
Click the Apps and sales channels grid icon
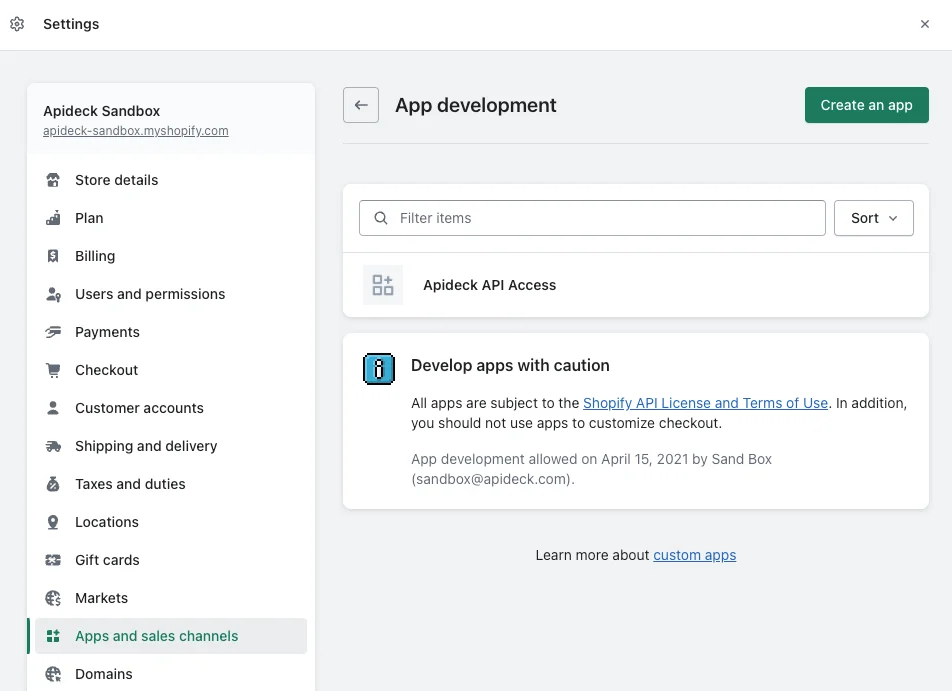coord(53,636)
